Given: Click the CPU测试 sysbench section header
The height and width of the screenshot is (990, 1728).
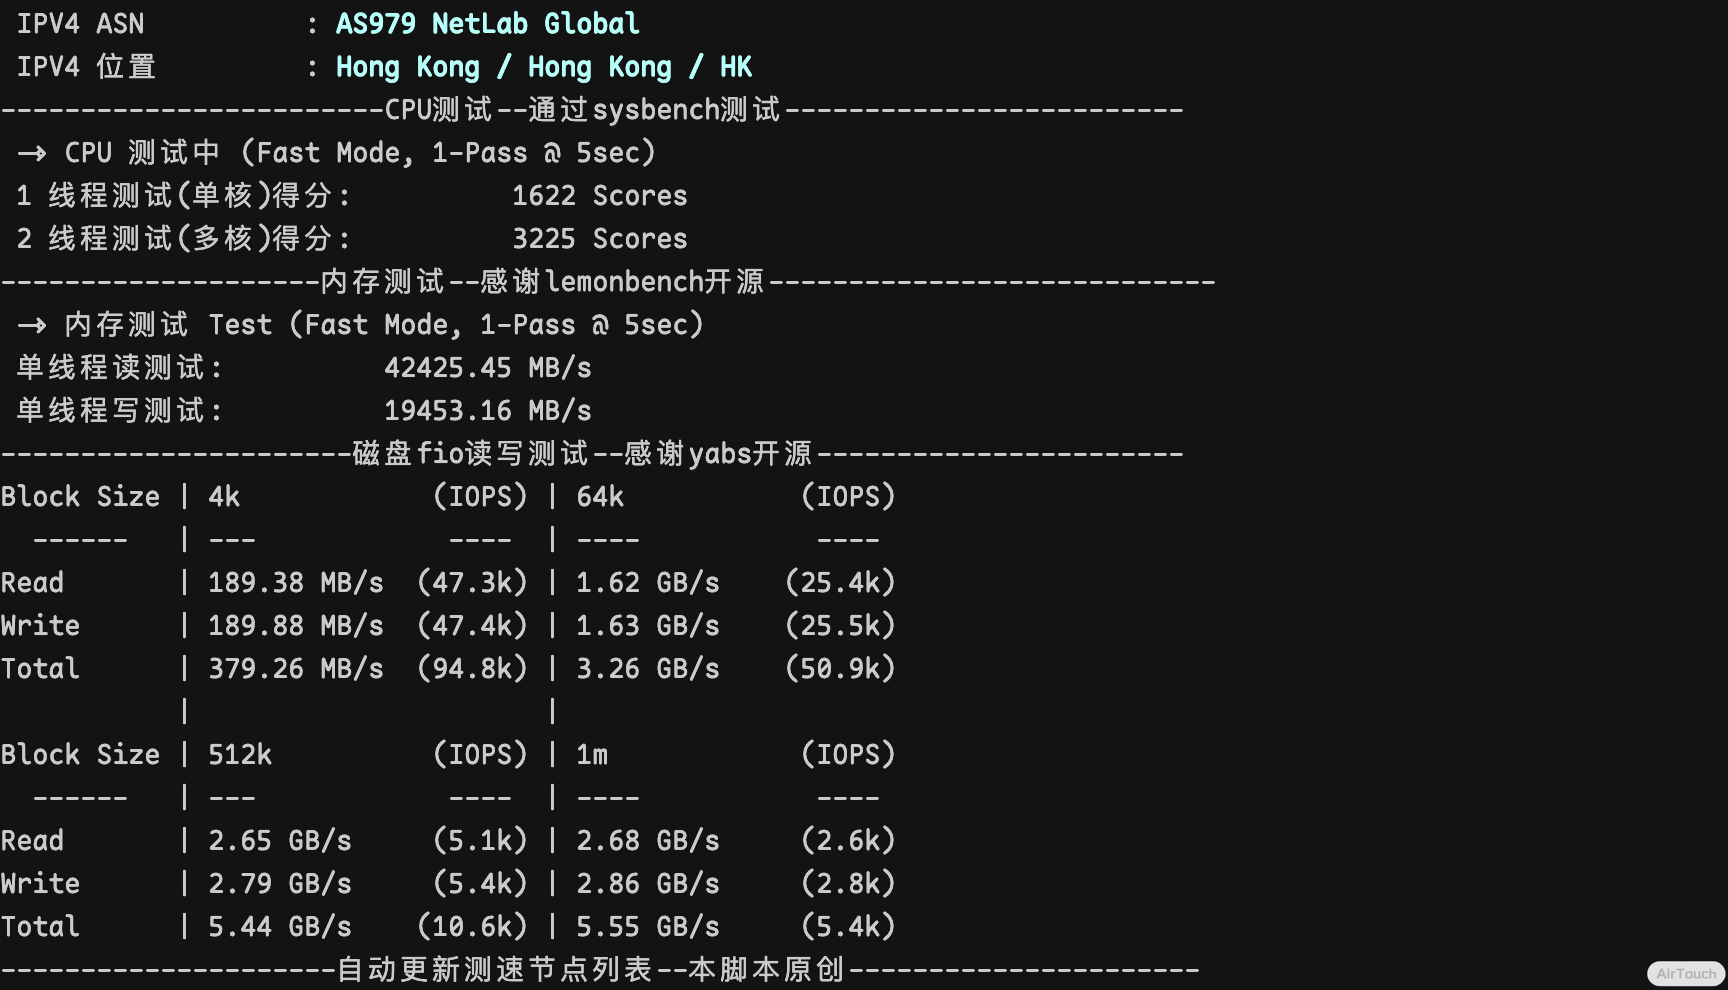Looking at the screenshot, I should click(x=582, y=110).
